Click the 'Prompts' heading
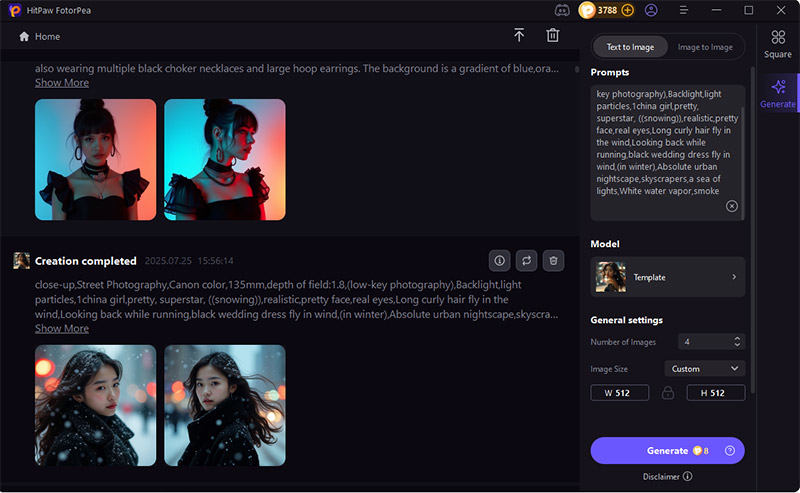 (x=610, y=72)
